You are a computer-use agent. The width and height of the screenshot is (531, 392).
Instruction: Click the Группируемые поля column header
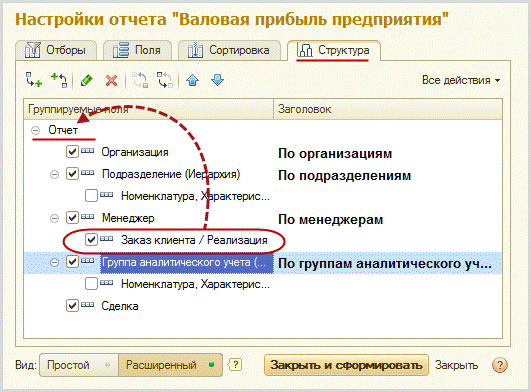pyautogui.click(x=148, y=109)
